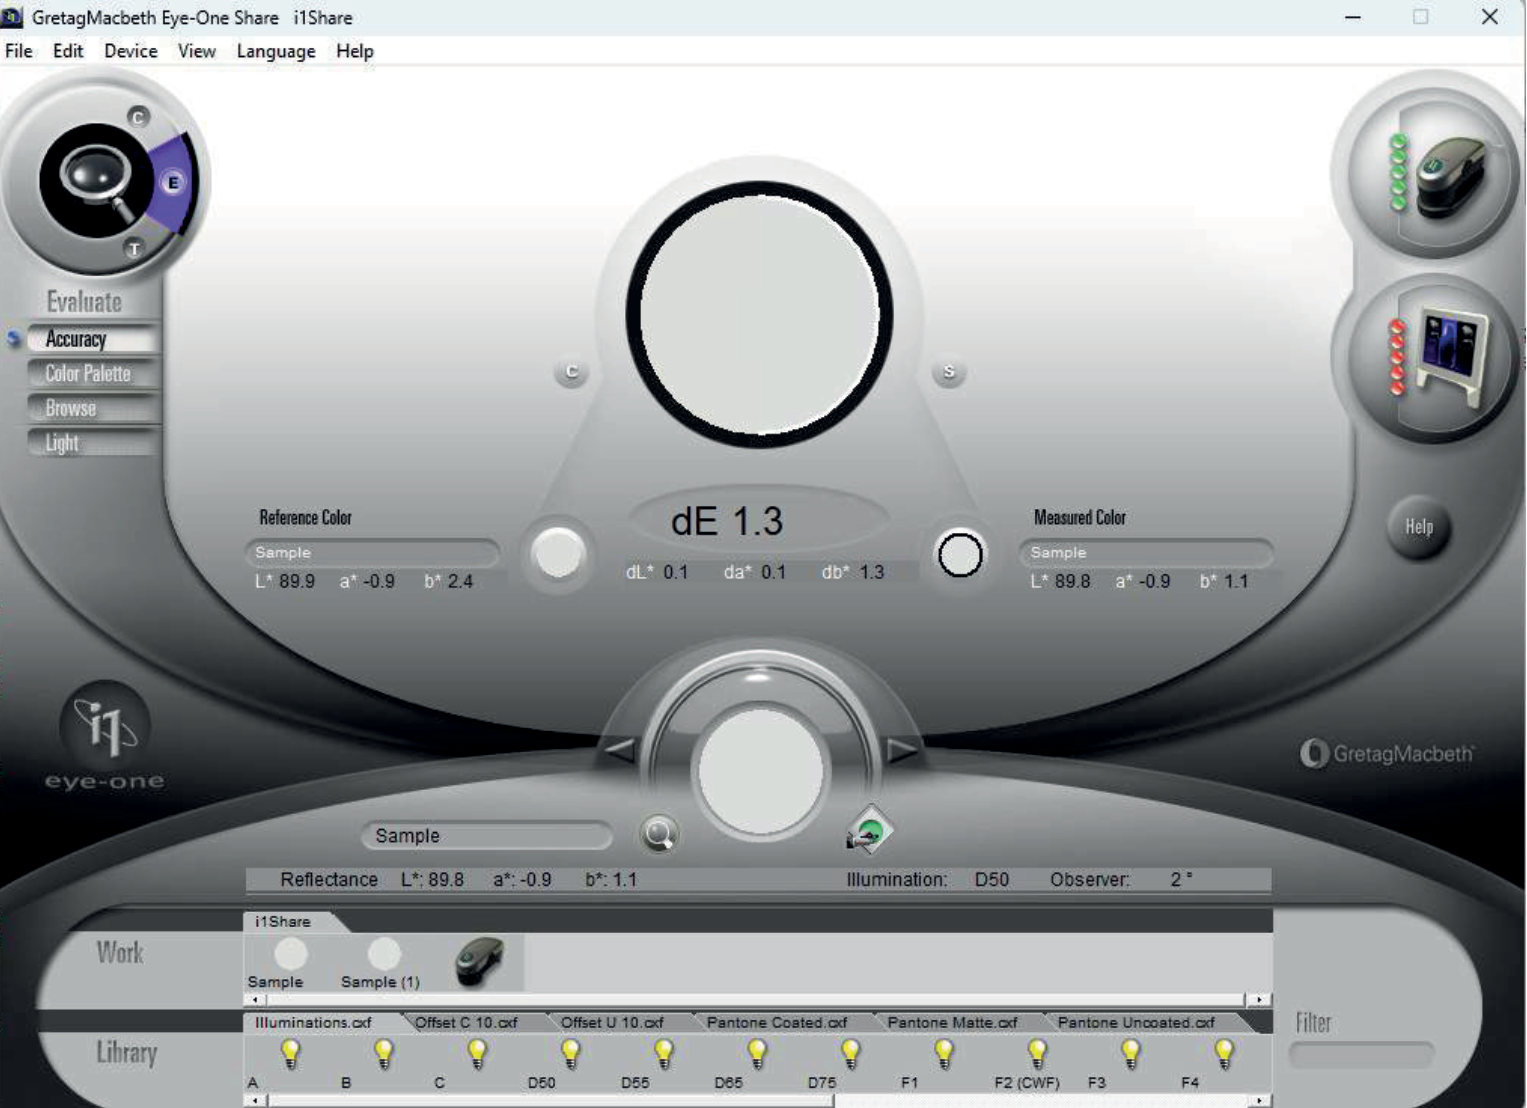Click the device icon in Work palette
The width and height of the screenshot is (1527, 1108).
[479, 962]
